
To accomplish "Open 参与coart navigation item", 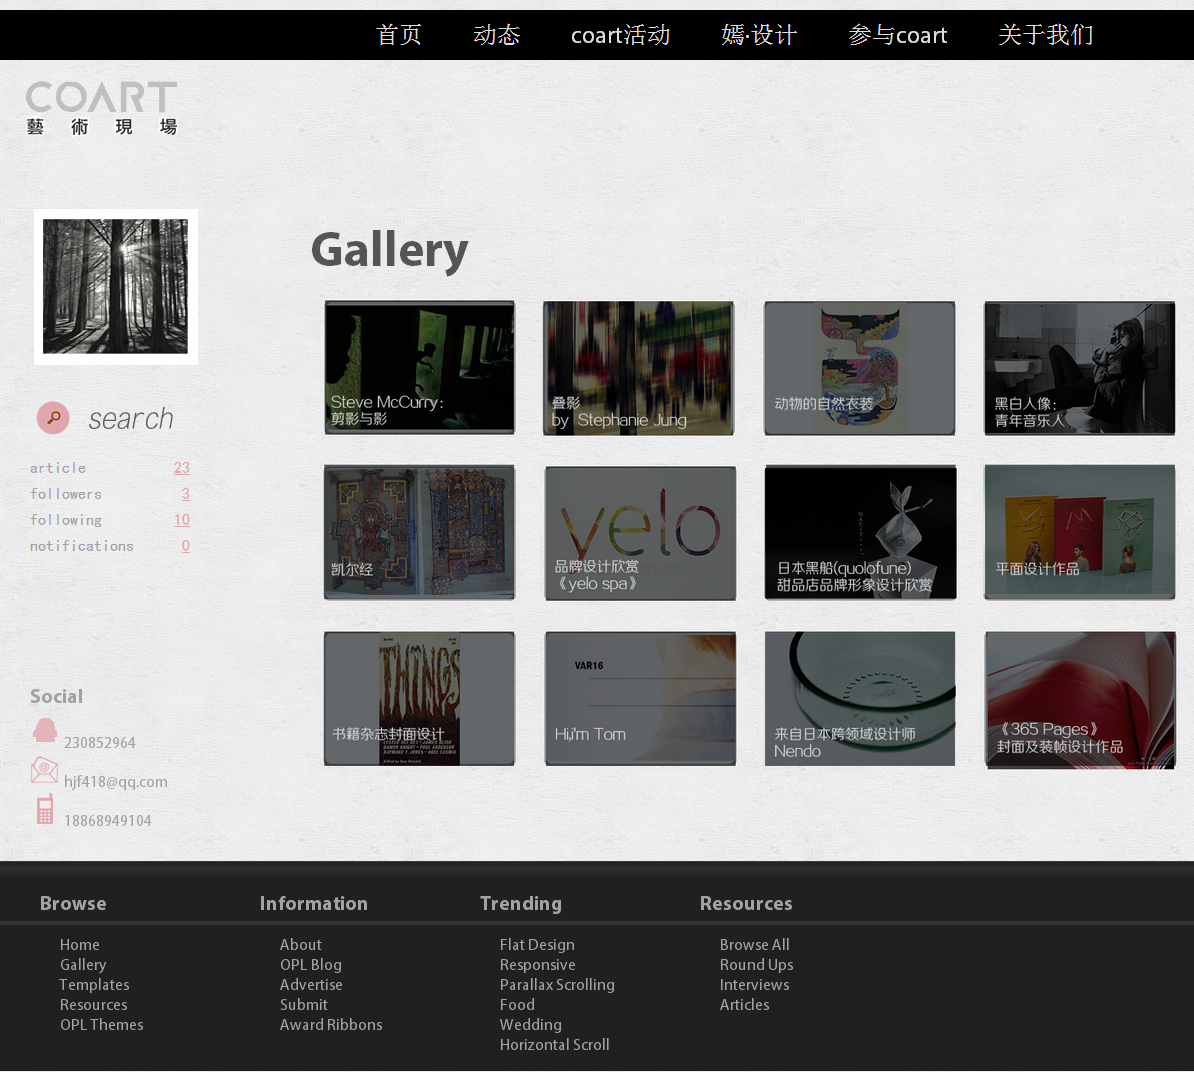I will click(x=898, y=35).
